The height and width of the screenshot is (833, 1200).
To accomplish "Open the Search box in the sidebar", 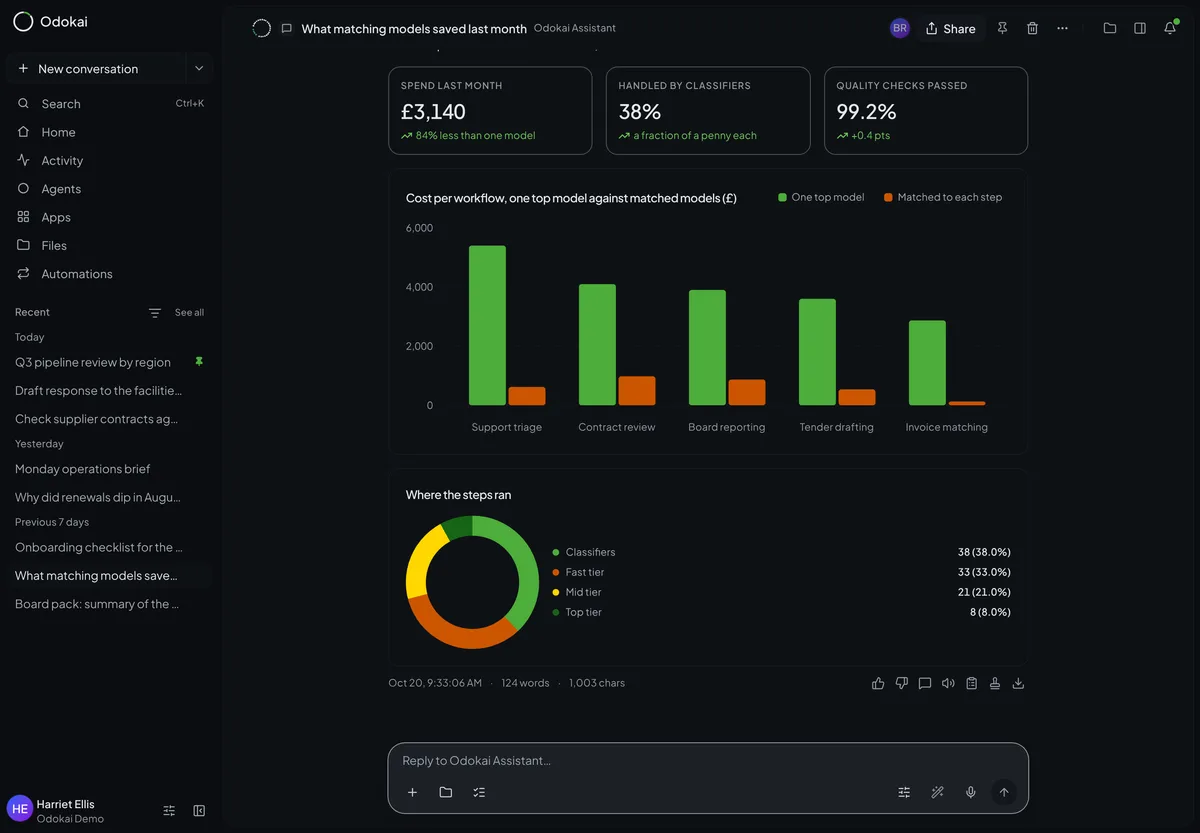I will [110, 104].
